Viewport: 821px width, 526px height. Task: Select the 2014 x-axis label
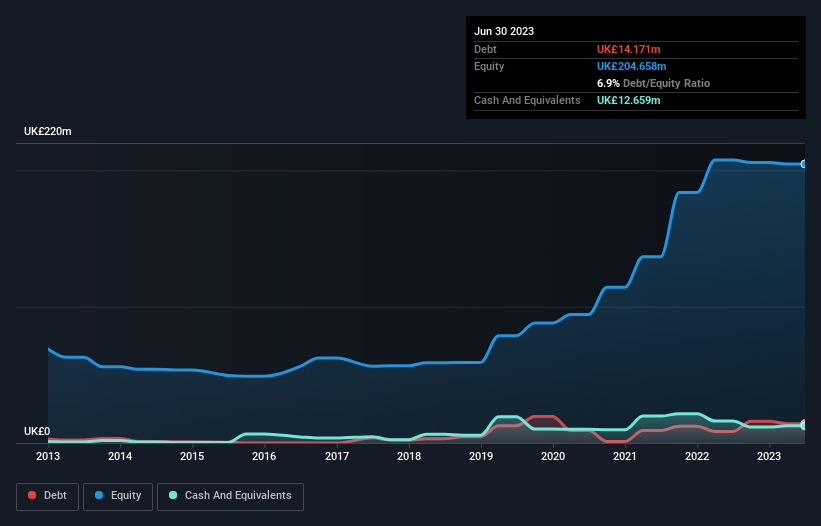pos(120,456)
